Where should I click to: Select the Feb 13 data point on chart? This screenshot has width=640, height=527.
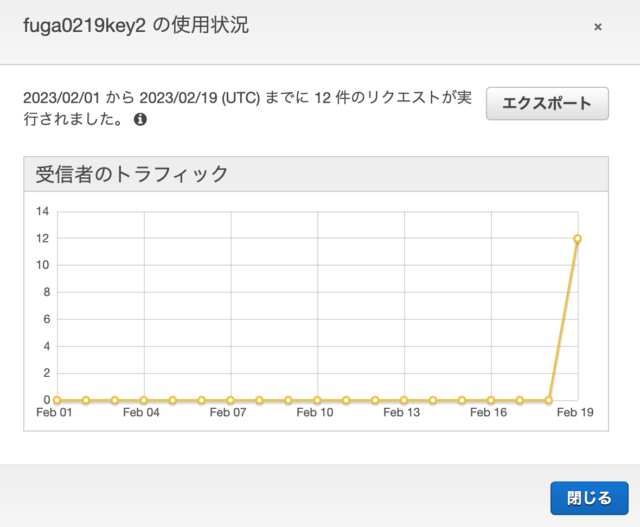point(404,400)
